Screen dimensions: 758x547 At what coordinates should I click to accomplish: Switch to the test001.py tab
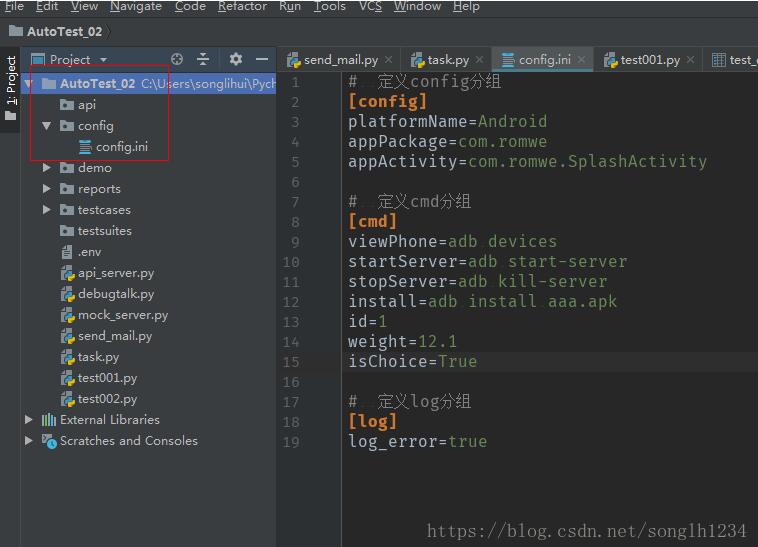coord(649,60)
